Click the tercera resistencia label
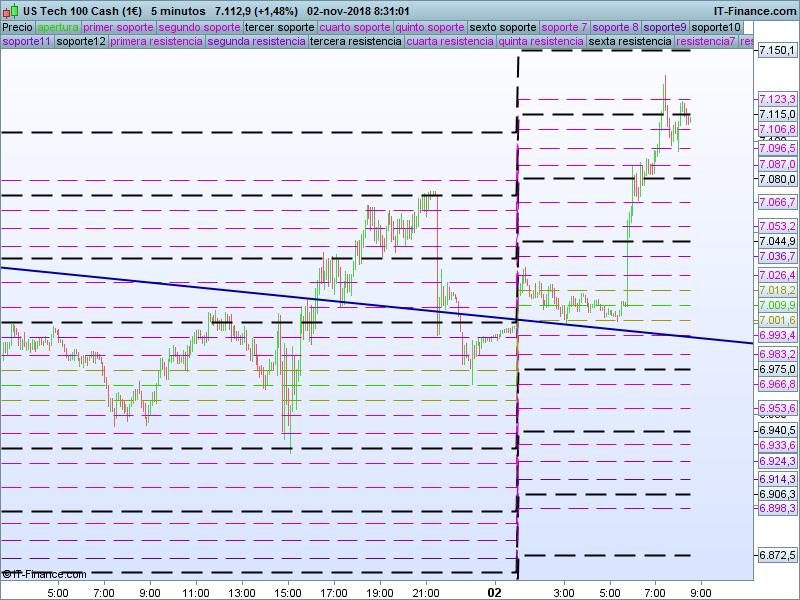 coord(356,41)
